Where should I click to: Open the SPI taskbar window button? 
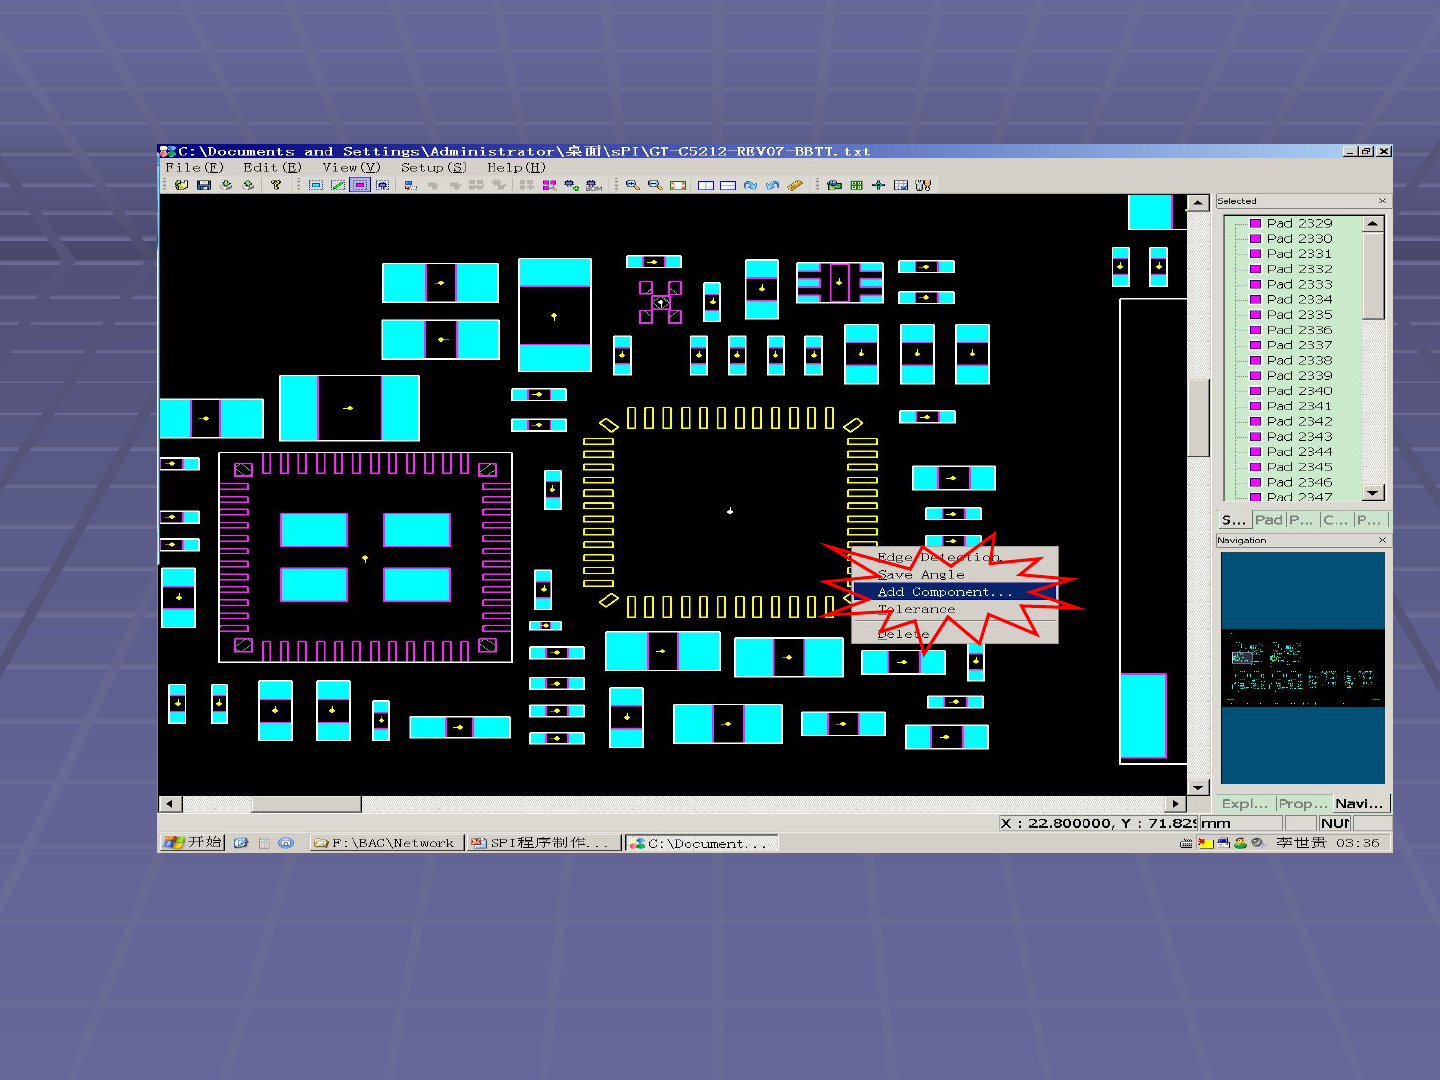[x=543, y=843]
